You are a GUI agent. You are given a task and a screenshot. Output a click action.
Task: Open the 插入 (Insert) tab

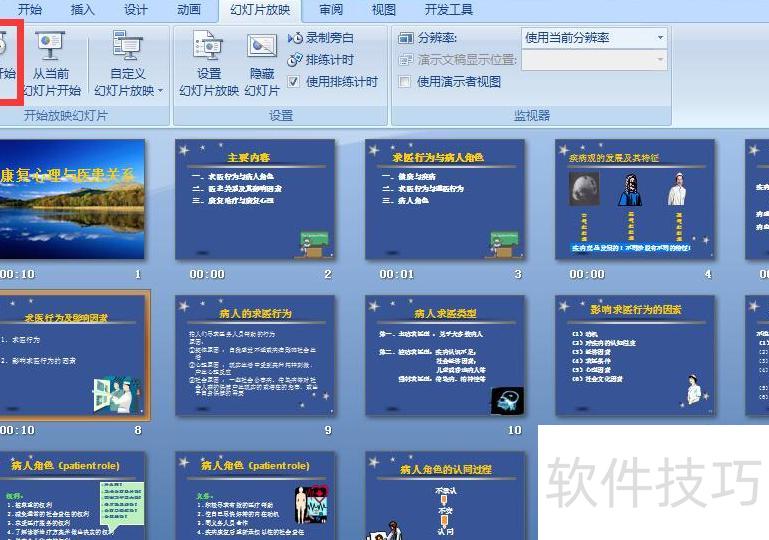click(83, 10)
